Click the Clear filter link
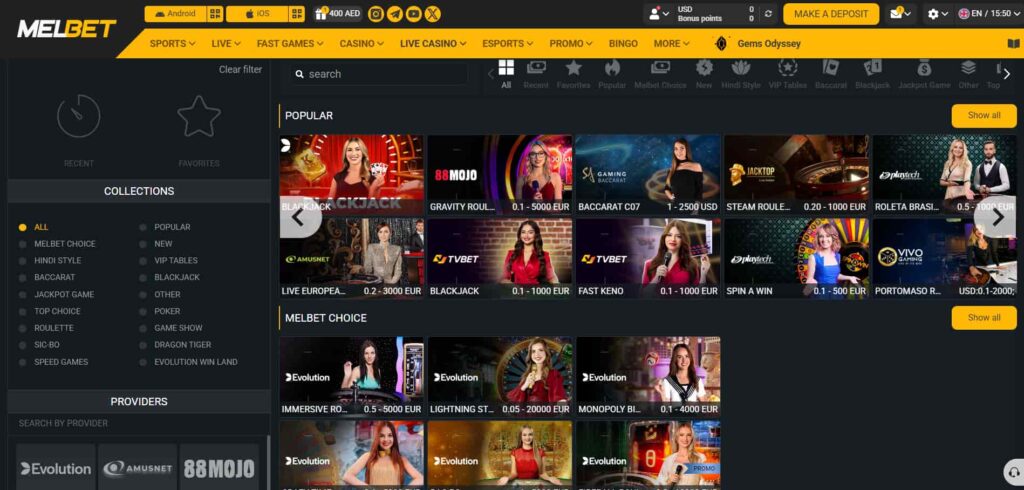The height and width of the screenshot is (490, 1024). (x=240, y=70)
